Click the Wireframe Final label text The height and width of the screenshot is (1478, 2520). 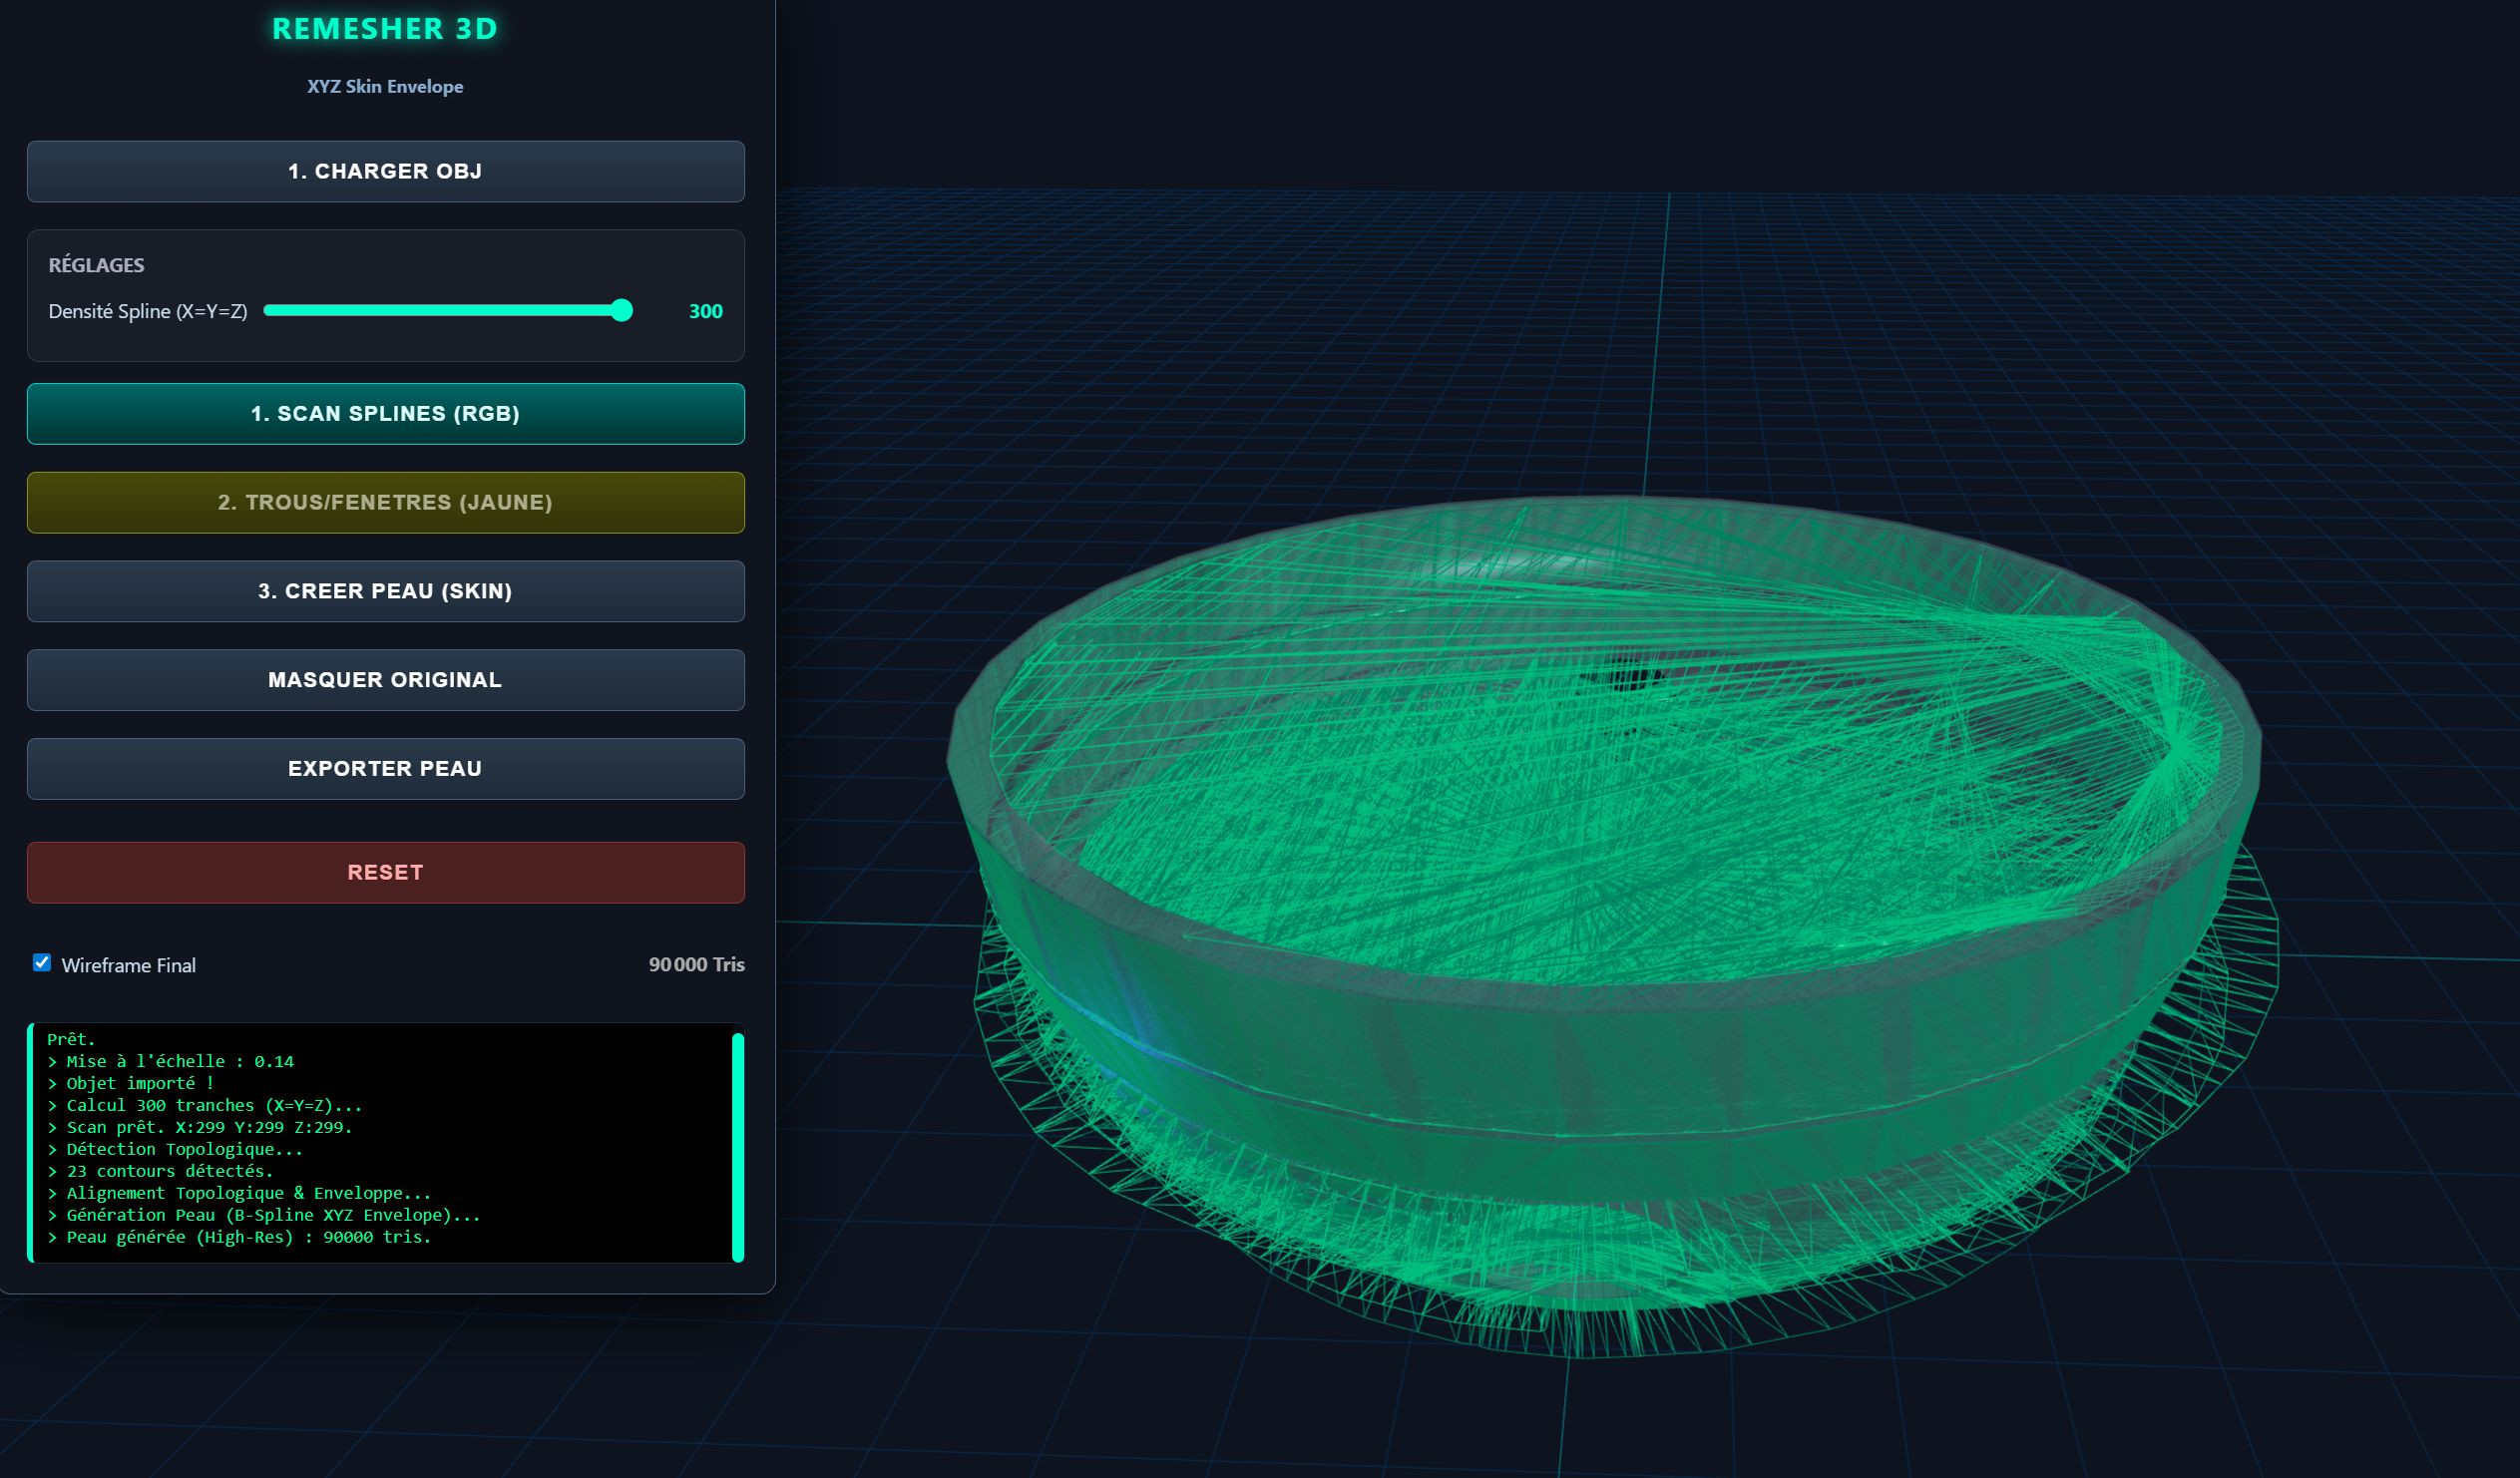128,965
